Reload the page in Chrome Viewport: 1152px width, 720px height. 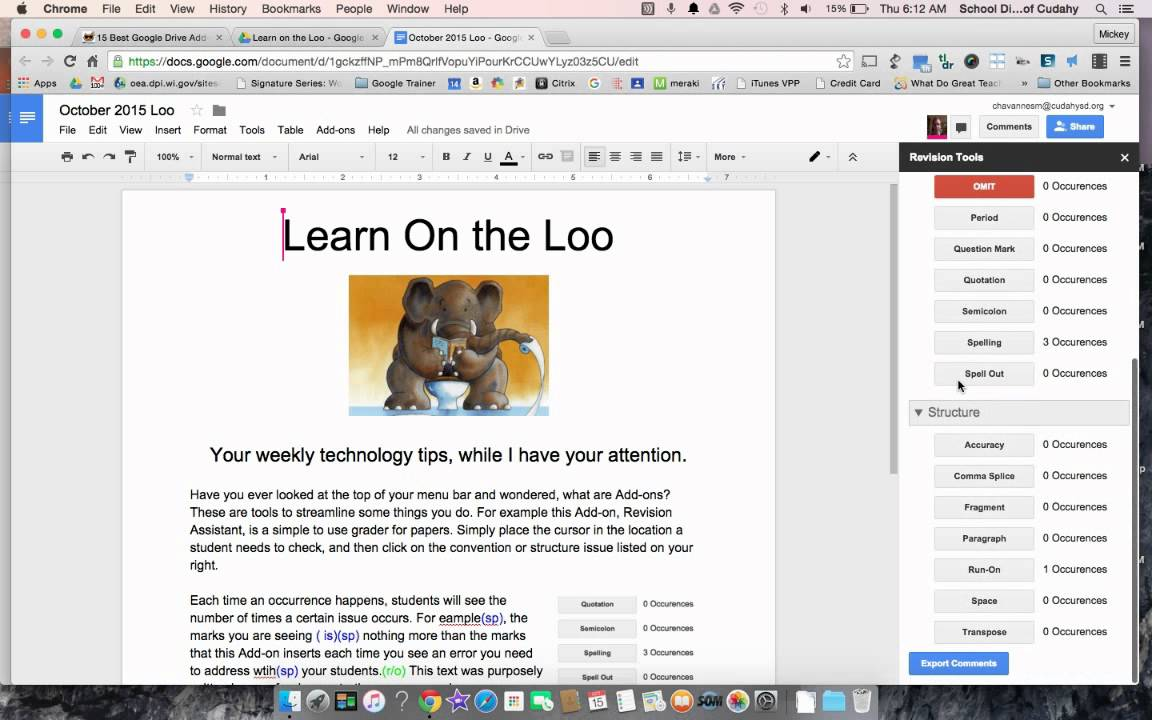[70, 61]
